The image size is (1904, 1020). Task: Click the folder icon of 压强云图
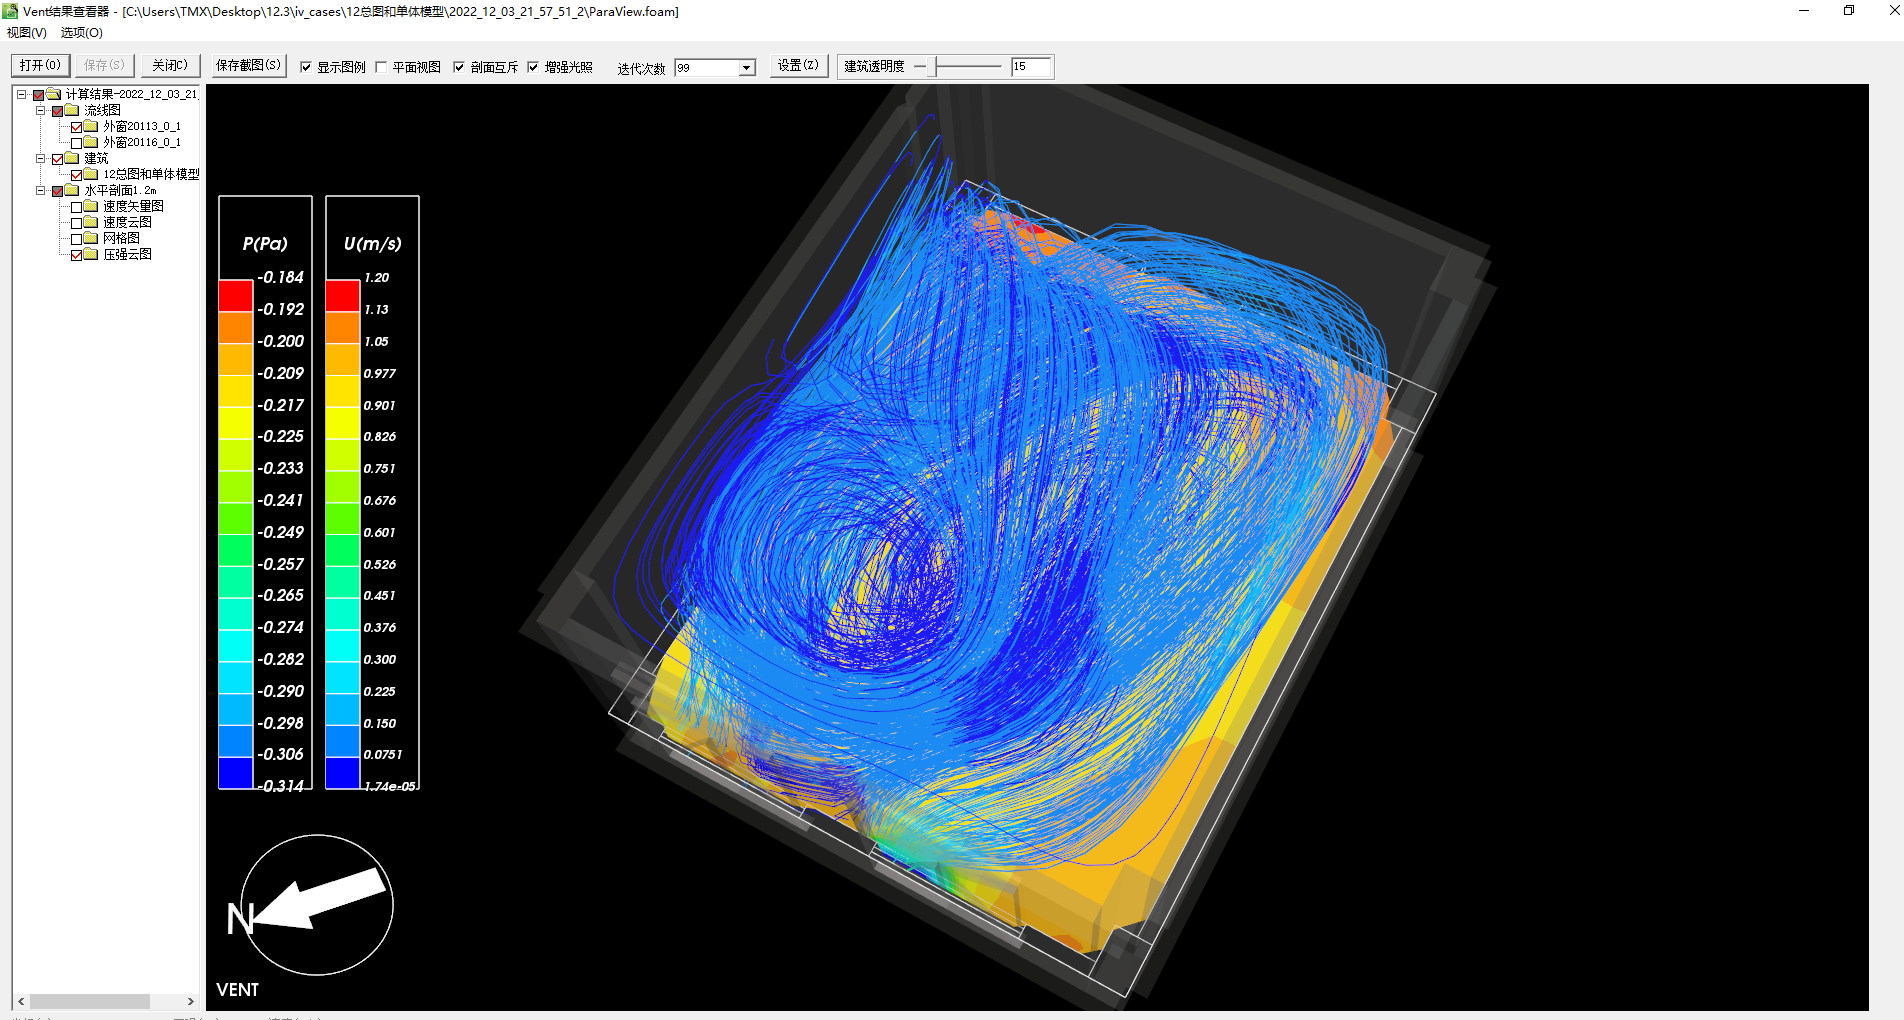[91, 254]
